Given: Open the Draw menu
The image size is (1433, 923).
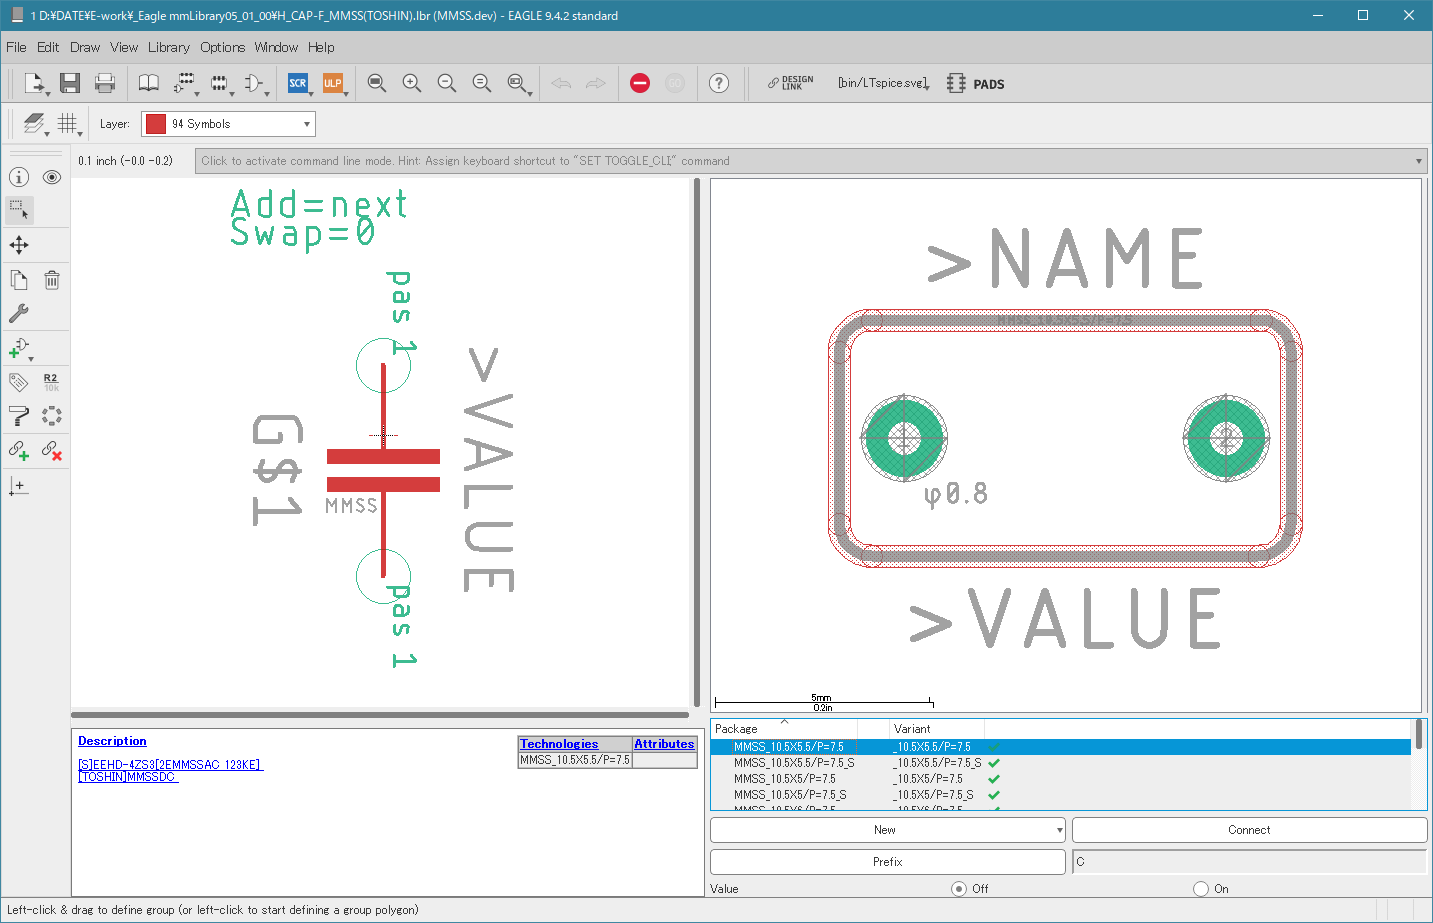Looking at the screenshot, I should pos(85,47).
